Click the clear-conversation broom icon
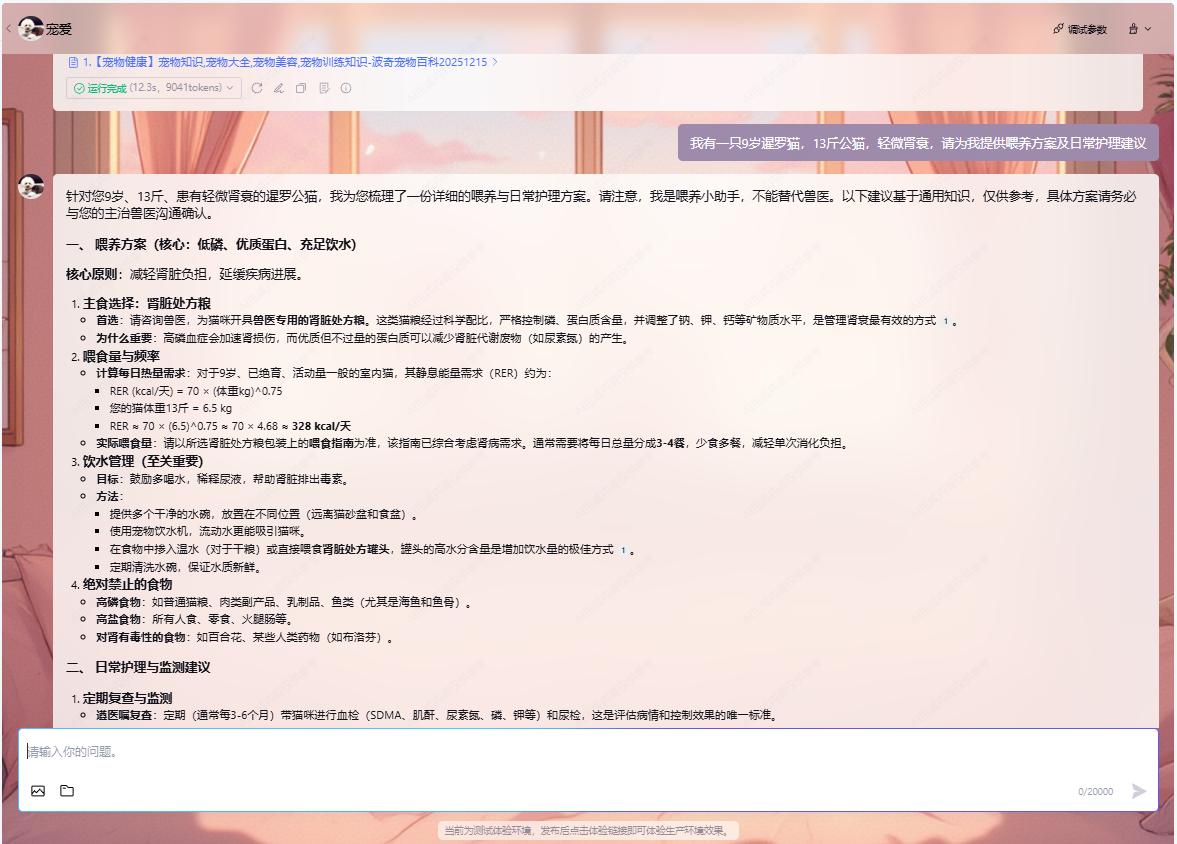The width and height of the screenshot is (1177, 844). (1133, 29)
